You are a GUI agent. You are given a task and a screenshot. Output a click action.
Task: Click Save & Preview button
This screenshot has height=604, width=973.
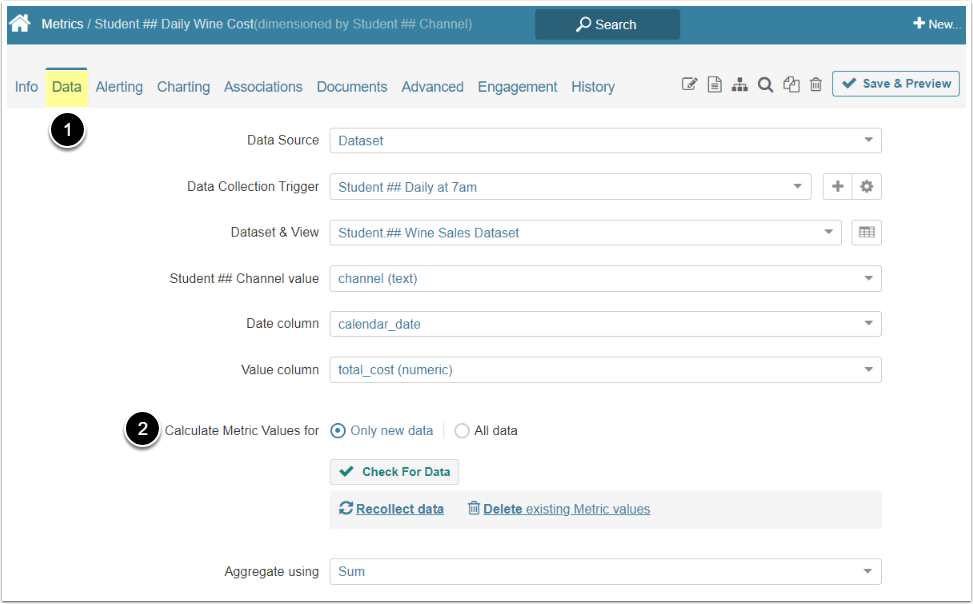click(895, 84)
